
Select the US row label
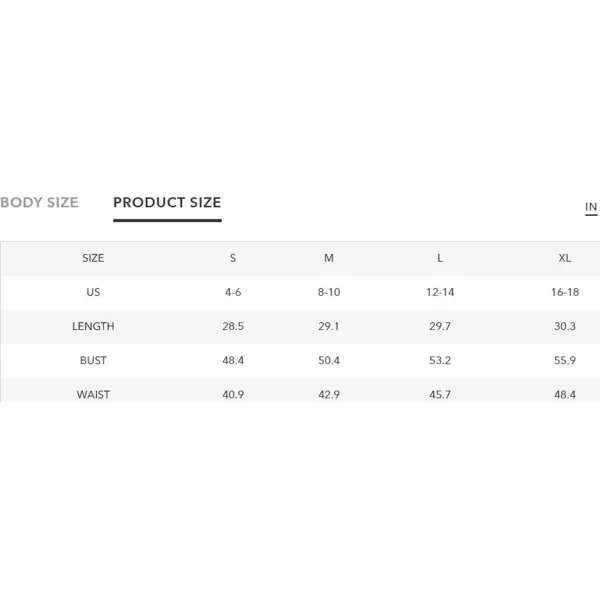tap(93, 292)
